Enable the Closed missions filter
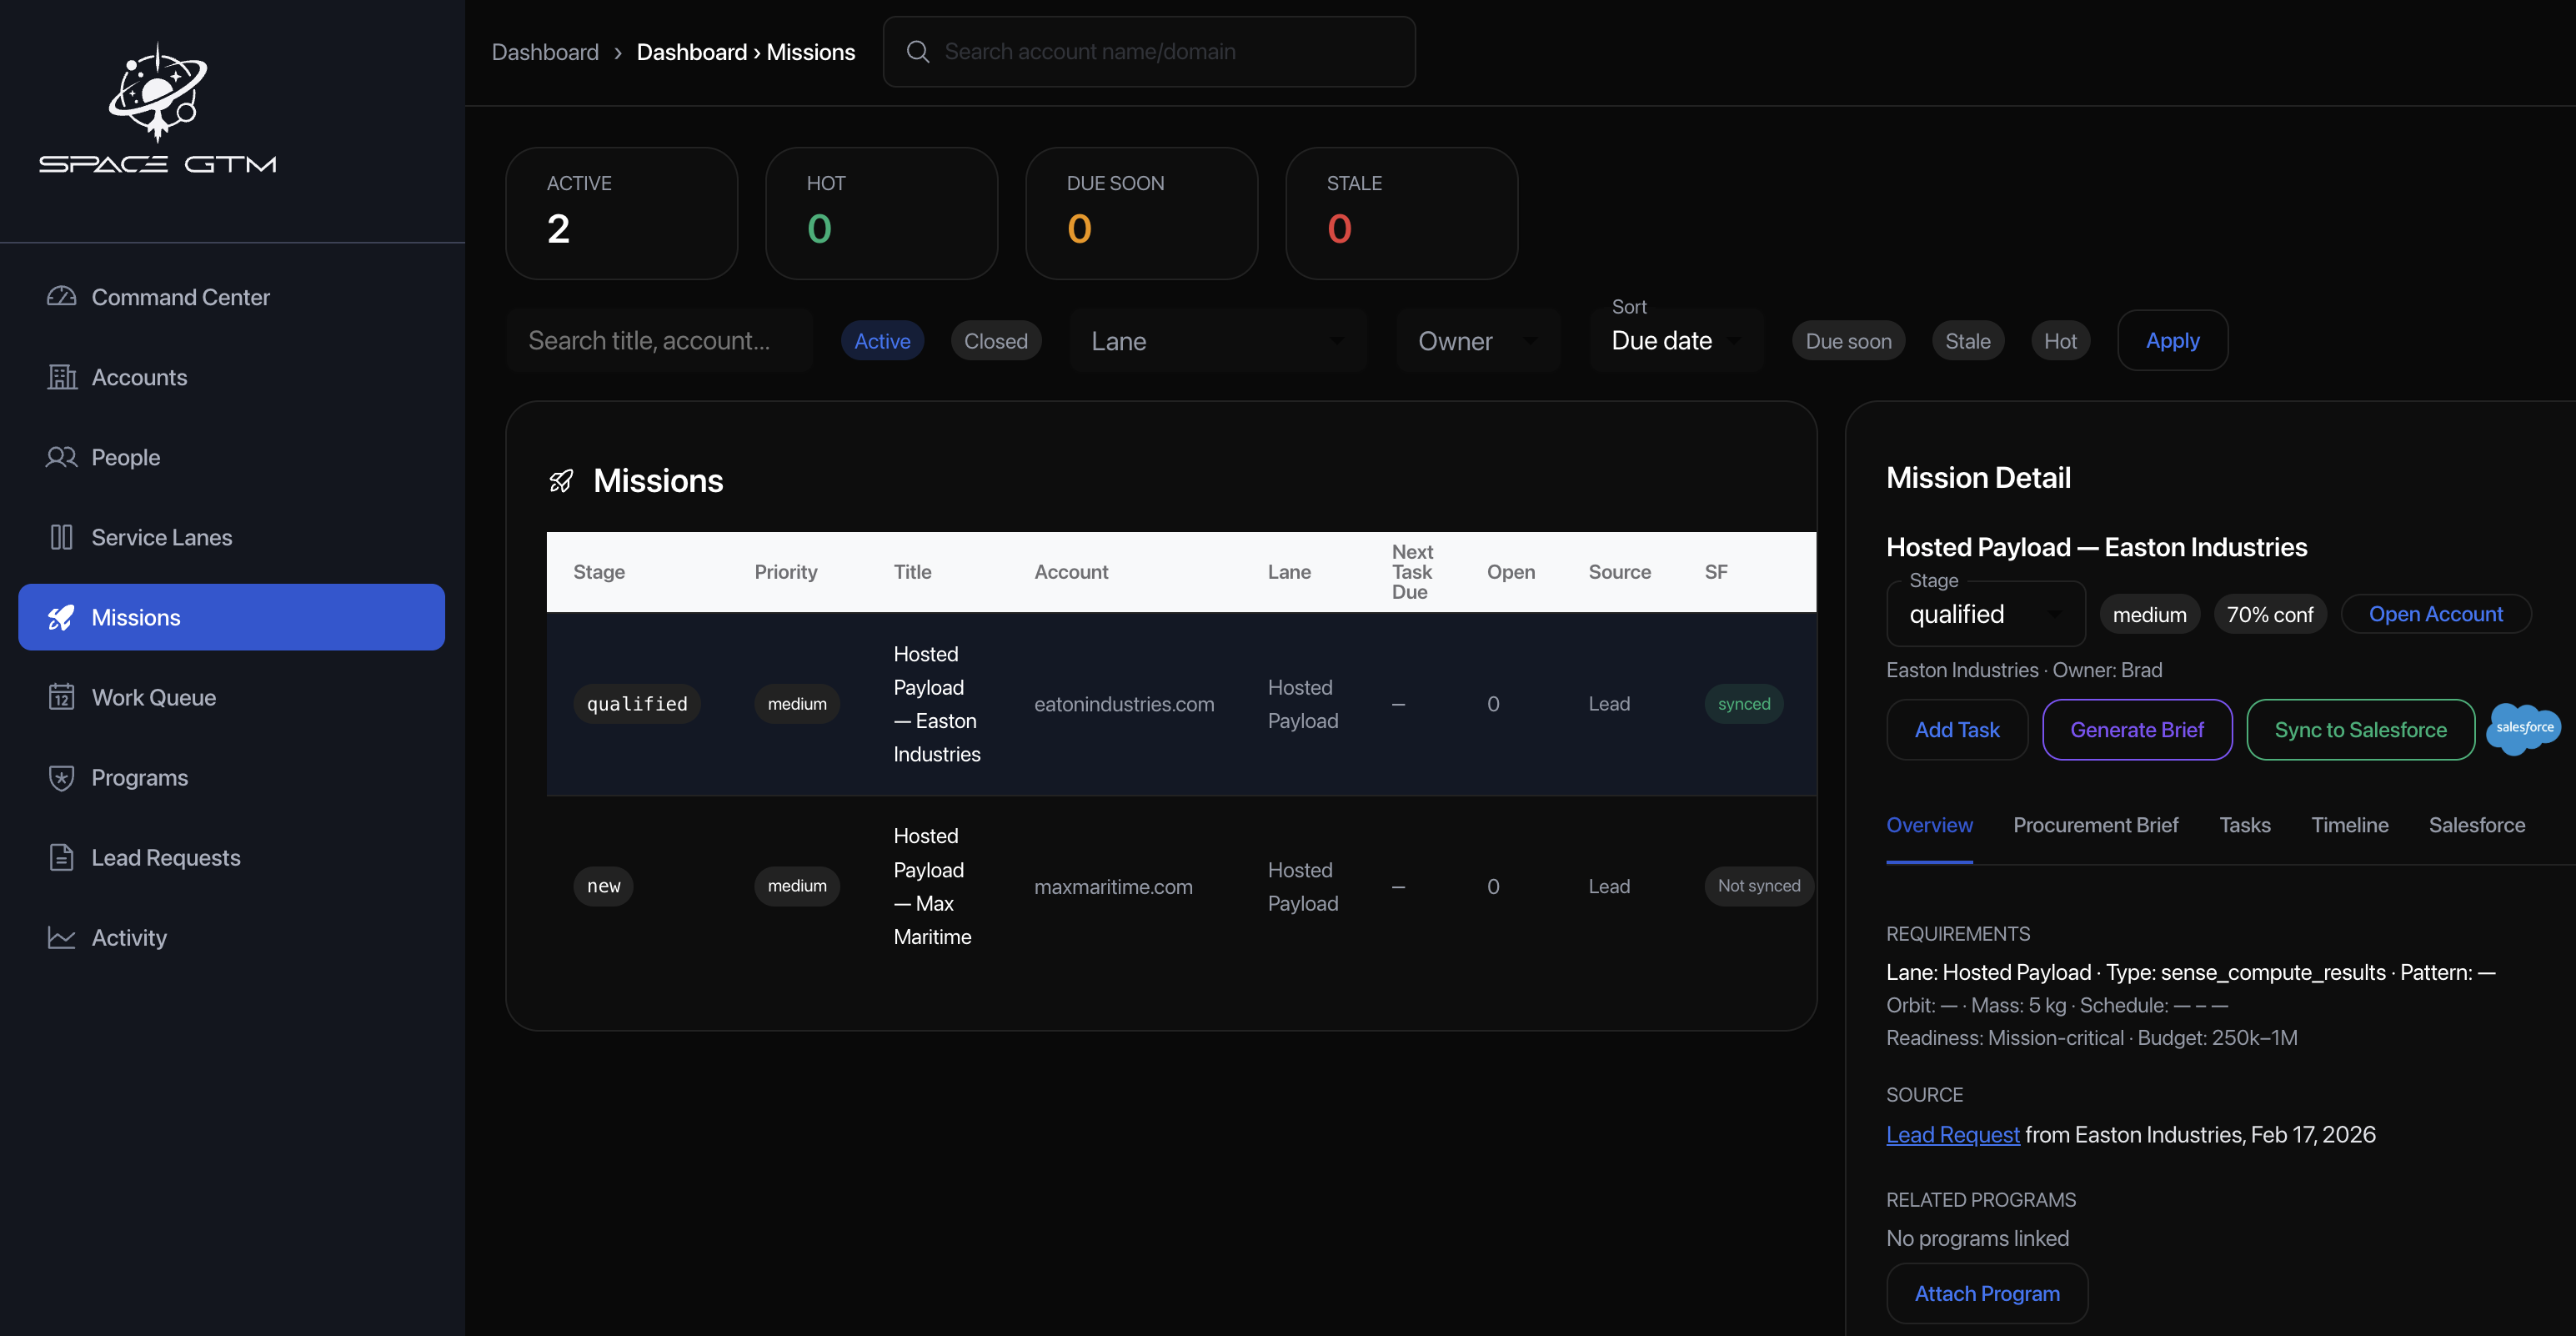 (995, 340)
